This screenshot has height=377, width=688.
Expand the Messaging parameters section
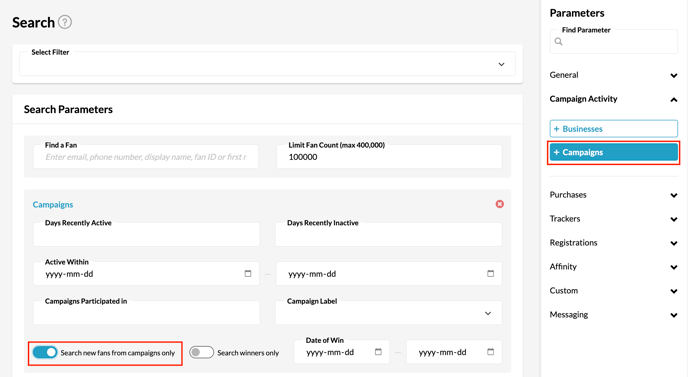click(x=613, y=315)
